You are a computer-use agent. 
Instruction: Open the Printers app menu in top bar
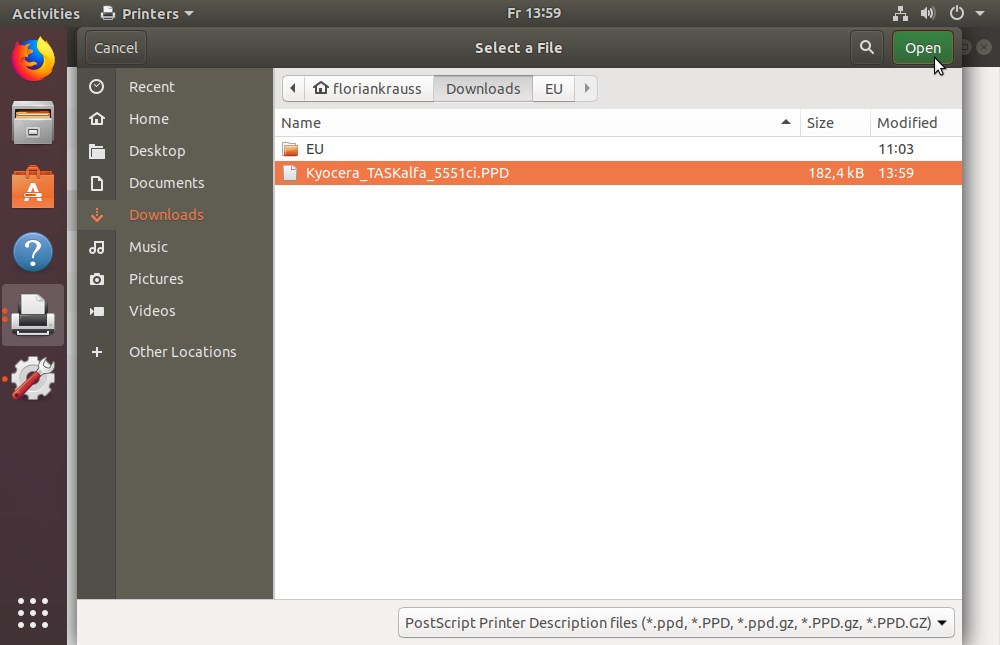(148, 14)
